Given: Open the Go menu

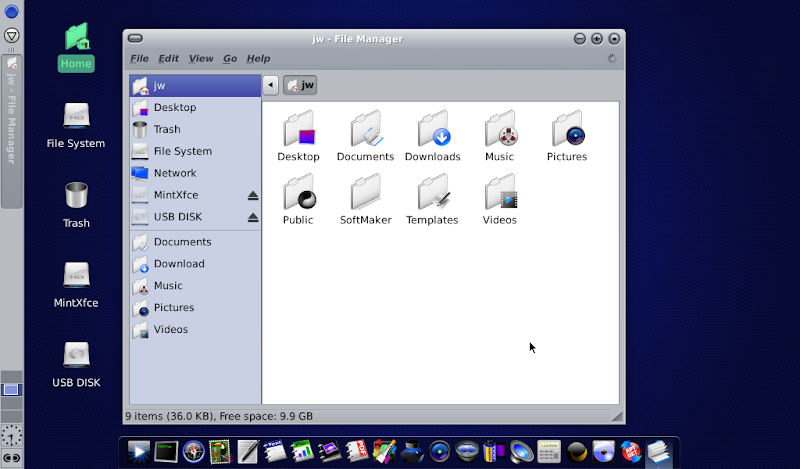Looking at the screenshot, I should 230,59.
